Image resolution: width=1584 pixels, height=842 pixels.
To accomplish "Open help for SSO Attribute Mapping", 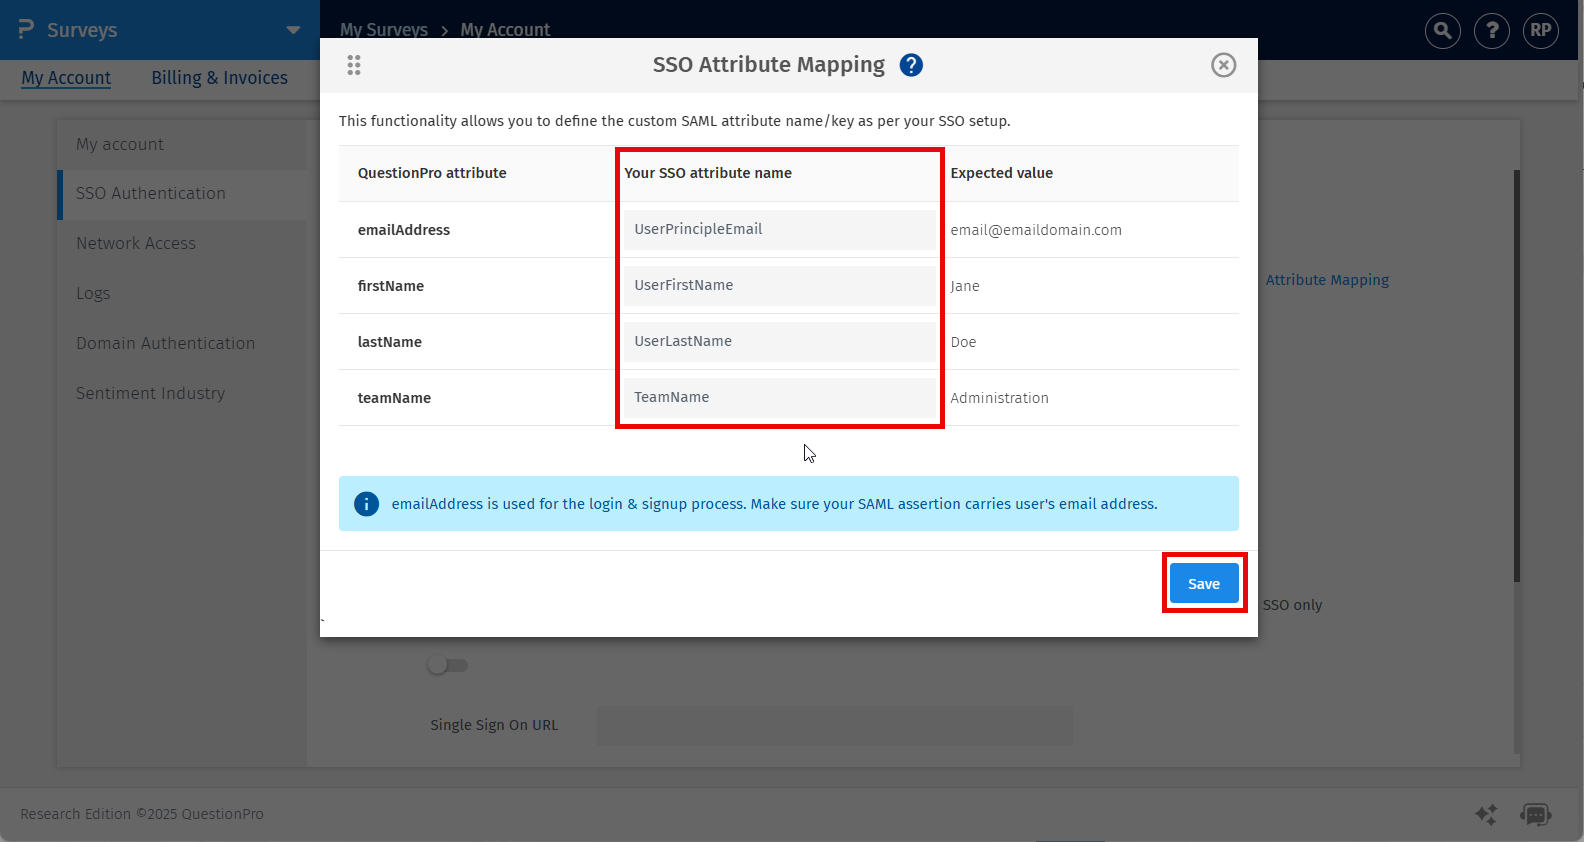I will [910, 65].
